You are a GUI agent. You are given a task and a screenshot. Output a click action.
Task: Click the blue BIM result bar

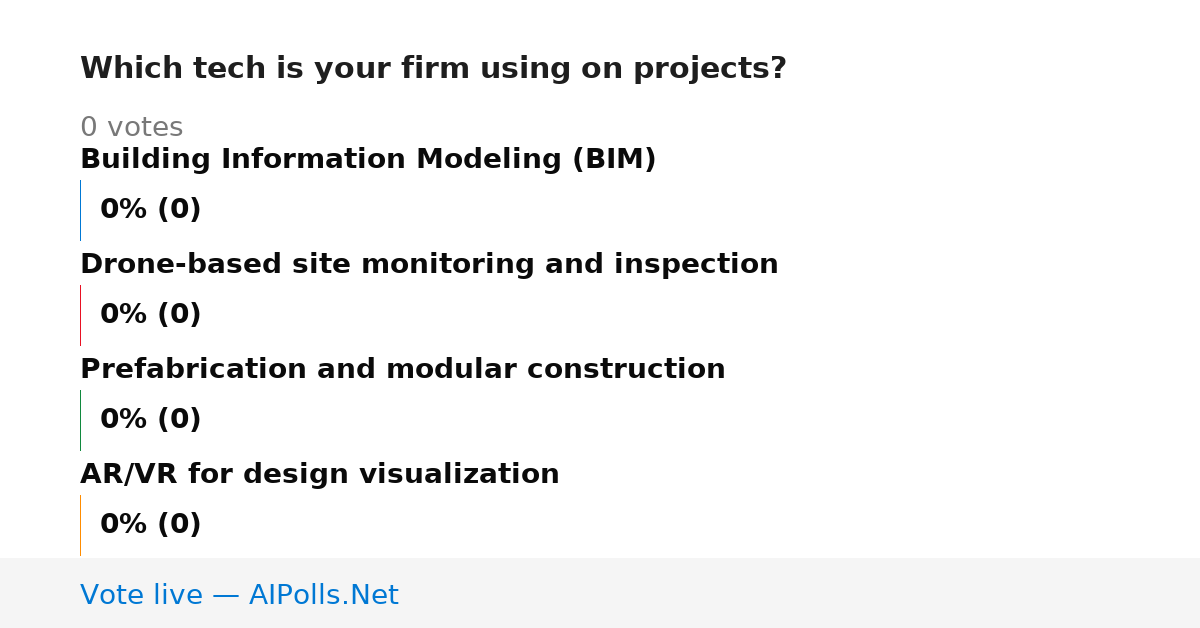click(81, 210)
